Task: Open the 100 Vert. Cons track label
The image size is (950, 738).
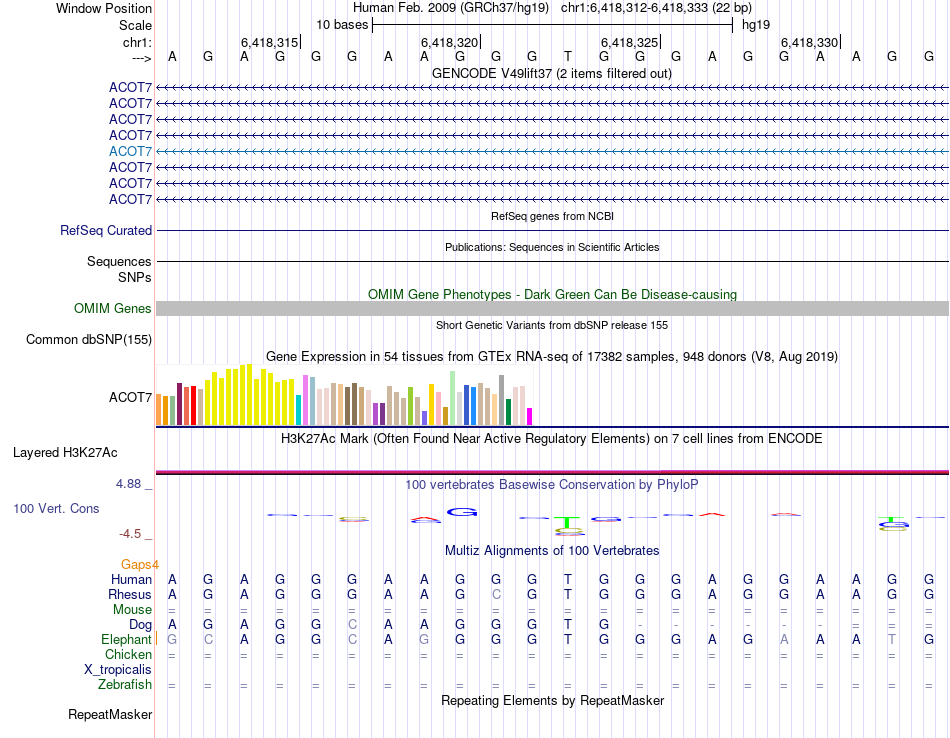Action: (x=56, y=508)
